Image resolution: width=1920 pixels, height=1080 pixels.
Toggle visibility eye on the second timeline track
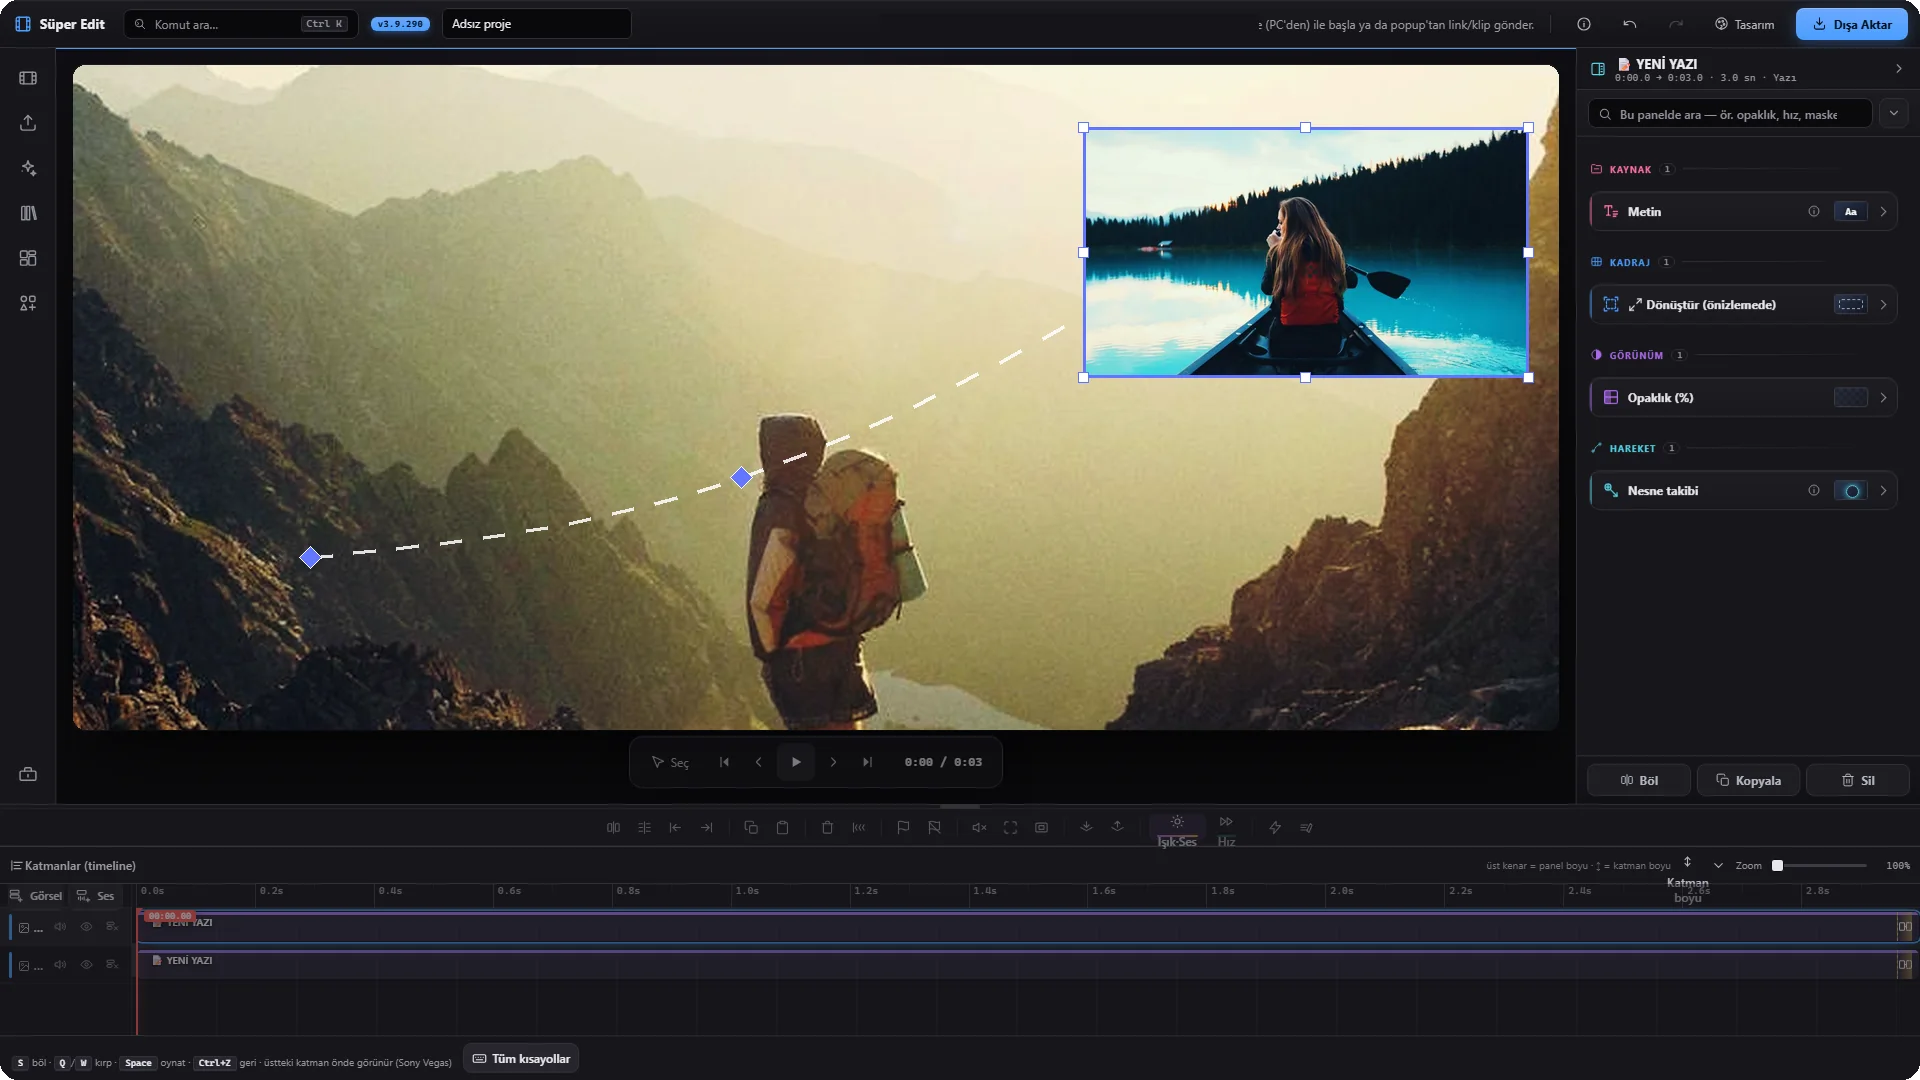(x=86, y=965)
